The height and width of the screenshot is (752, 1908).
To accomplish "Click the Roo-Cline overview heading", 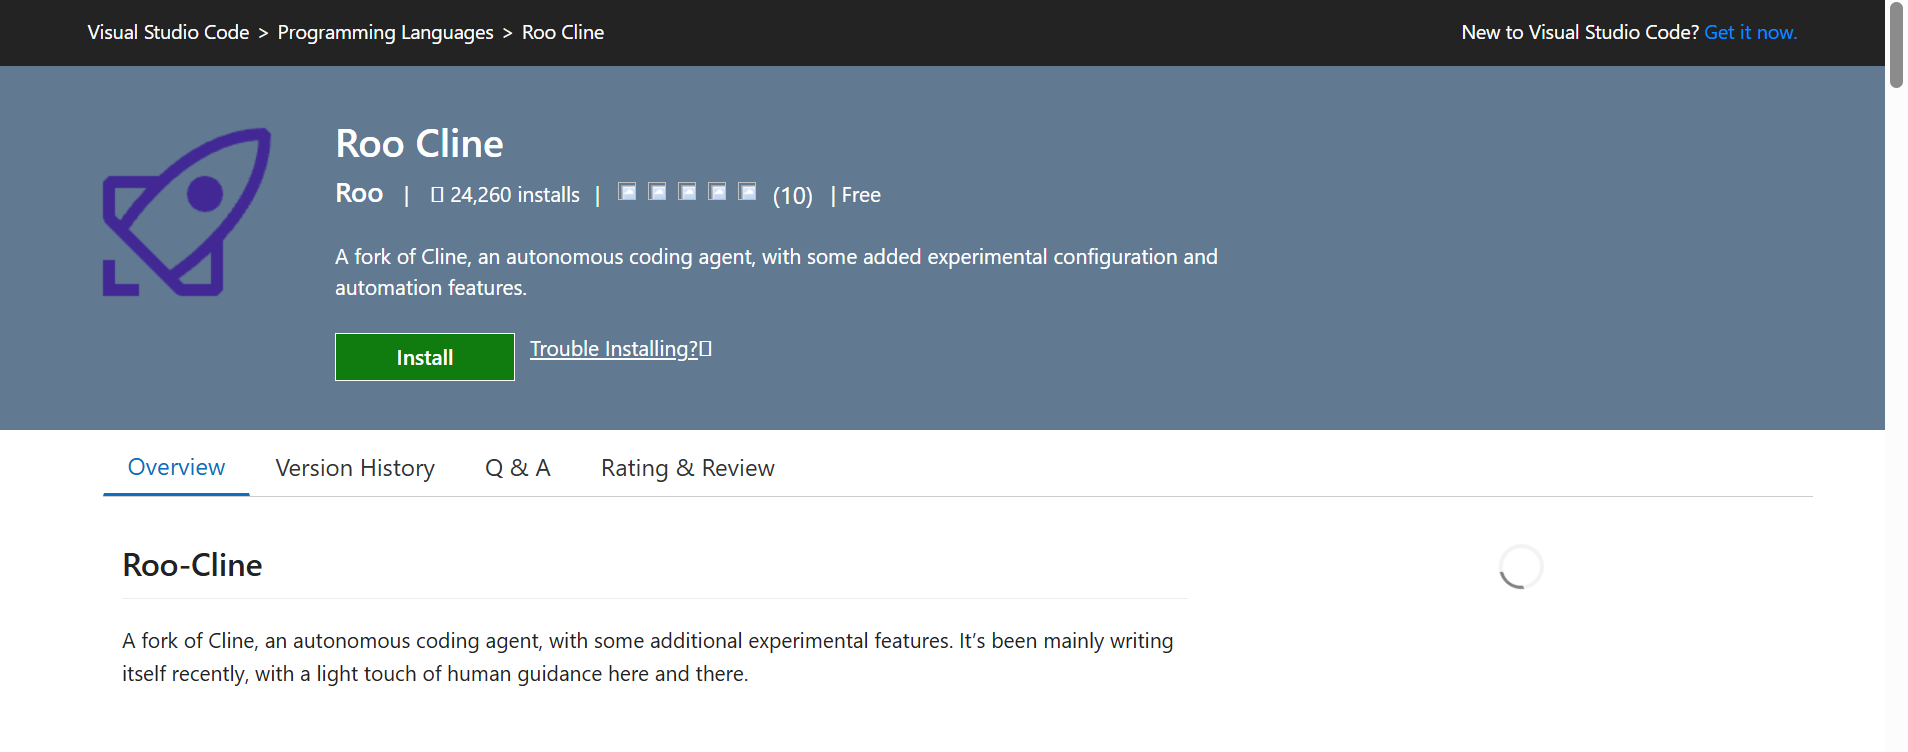I will click(x=192, y=565).
